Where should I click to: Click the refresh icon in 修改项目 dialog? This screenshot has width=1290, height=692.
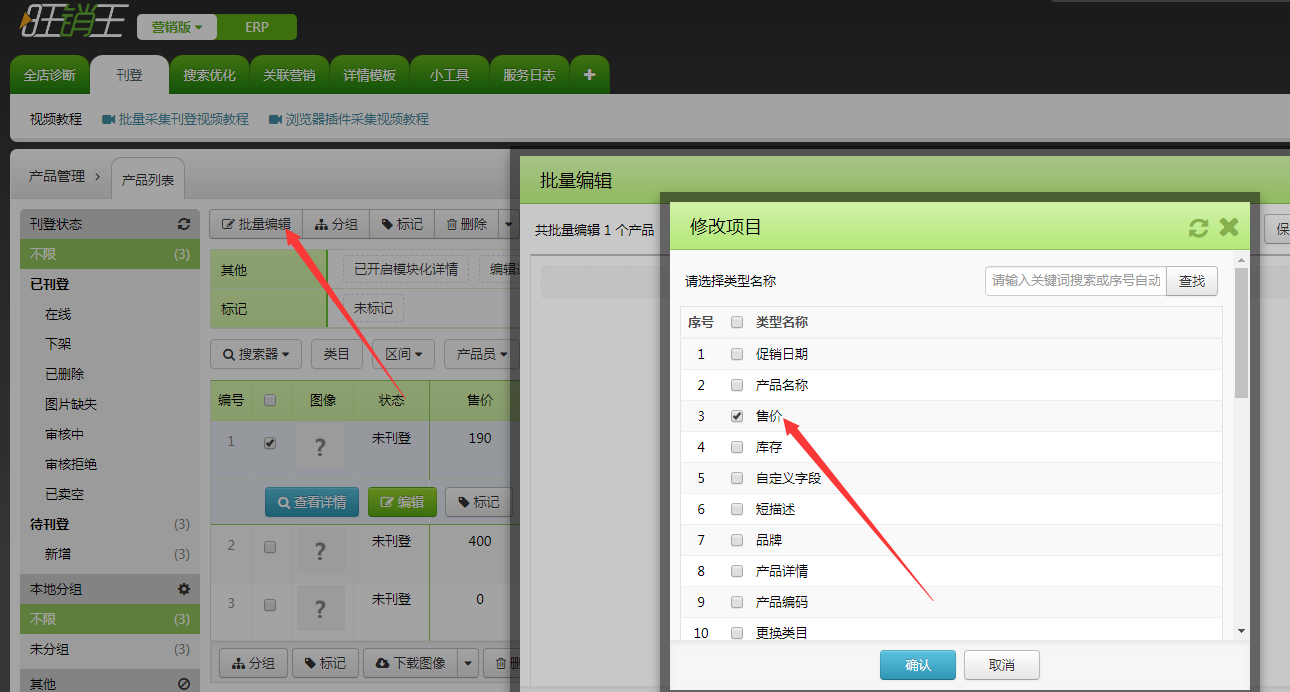[1198, 228]
